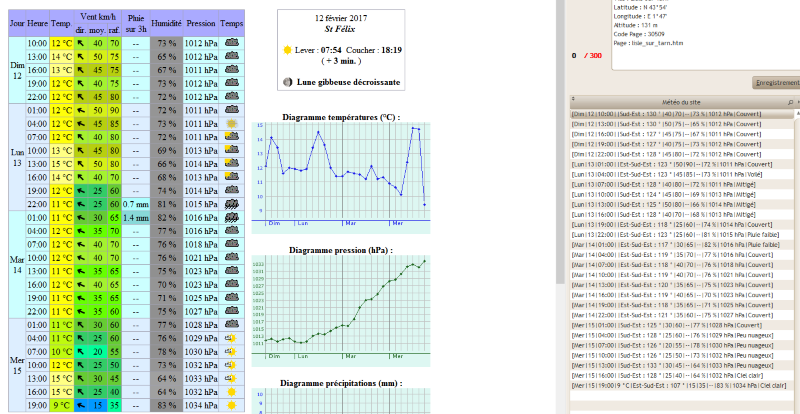
Task: Click the sort arrows icon in Météo du site header
Action: (573, 101)
